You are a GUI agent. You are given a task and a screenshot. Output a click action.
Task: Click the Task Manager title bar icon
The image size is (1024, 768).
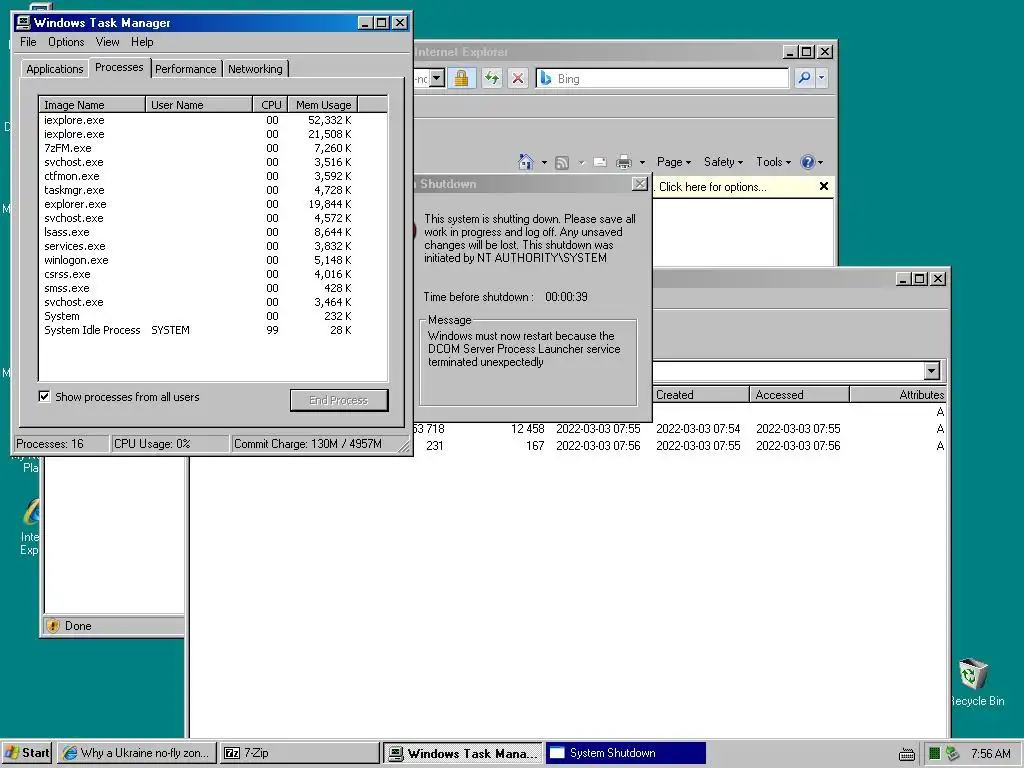pyautogui.click(x=24, y=23)
